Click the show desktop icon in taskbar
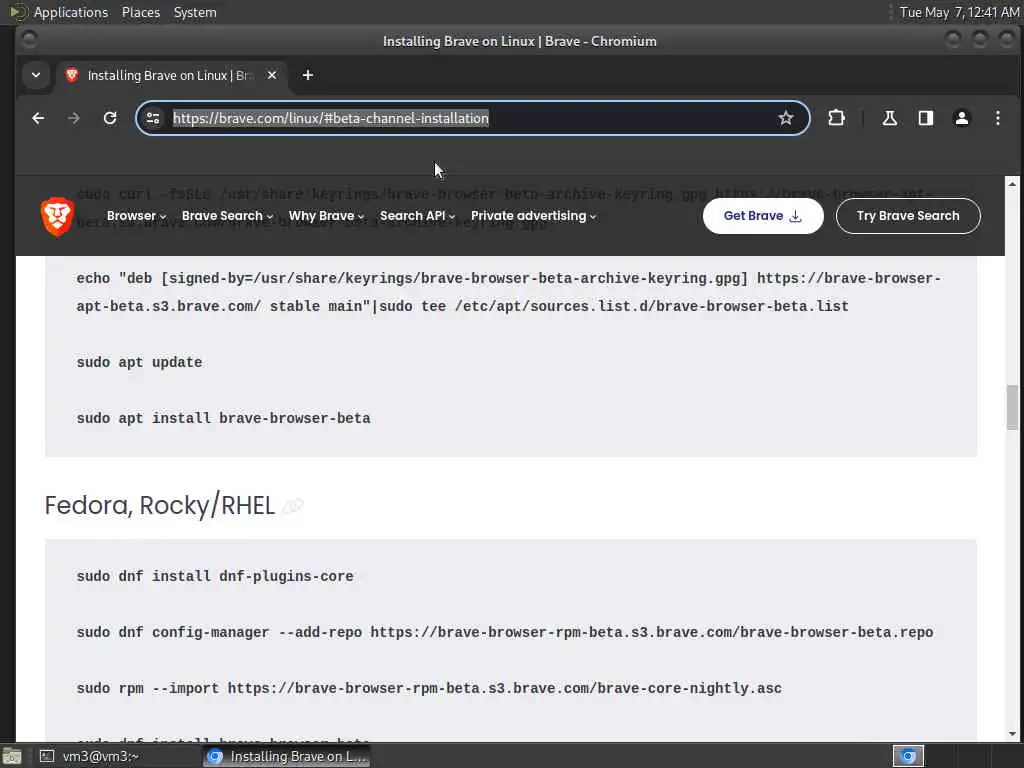This screenshot has height=768, width=1024. [x=12, y=756]
